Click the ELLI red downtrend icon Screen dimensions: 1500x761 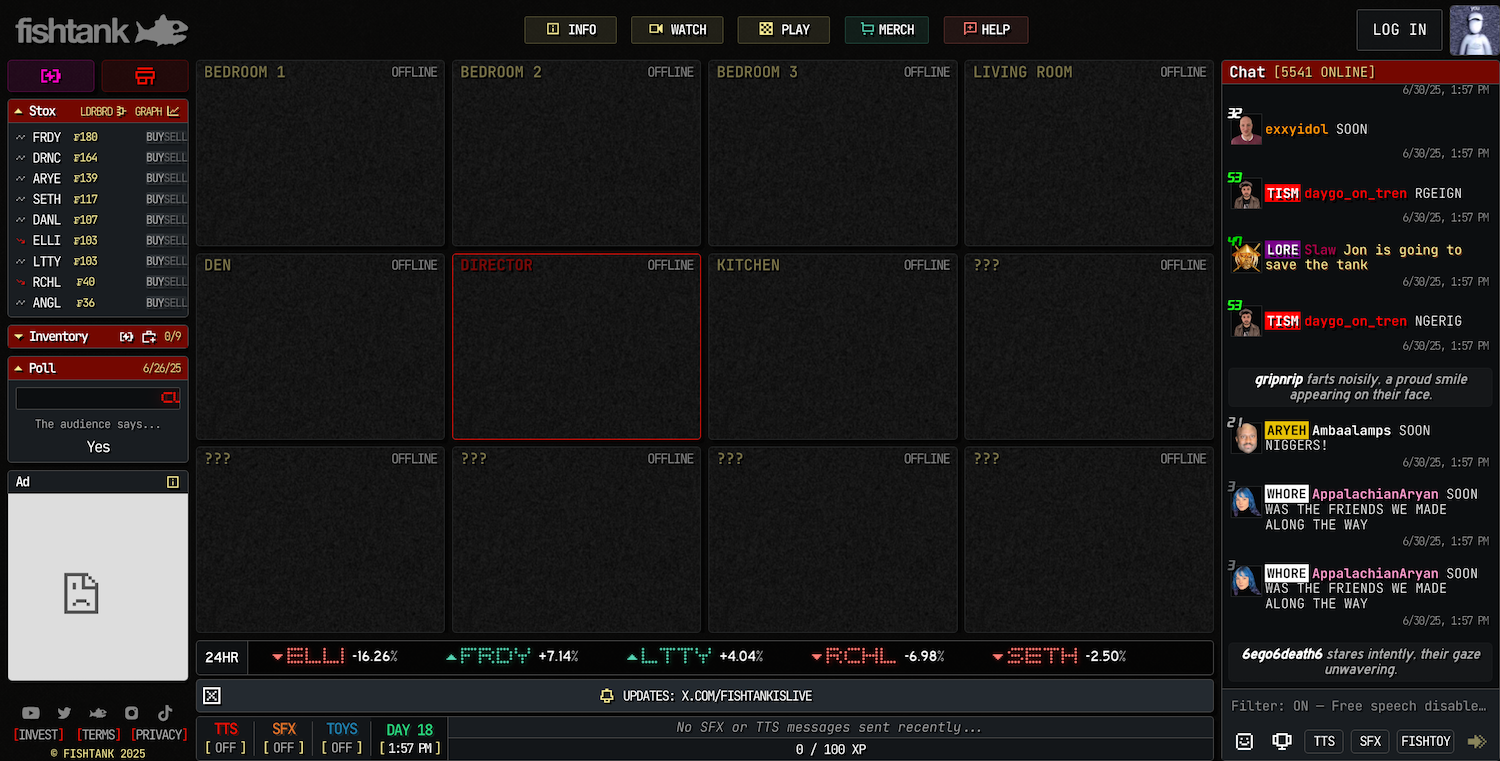20,240
